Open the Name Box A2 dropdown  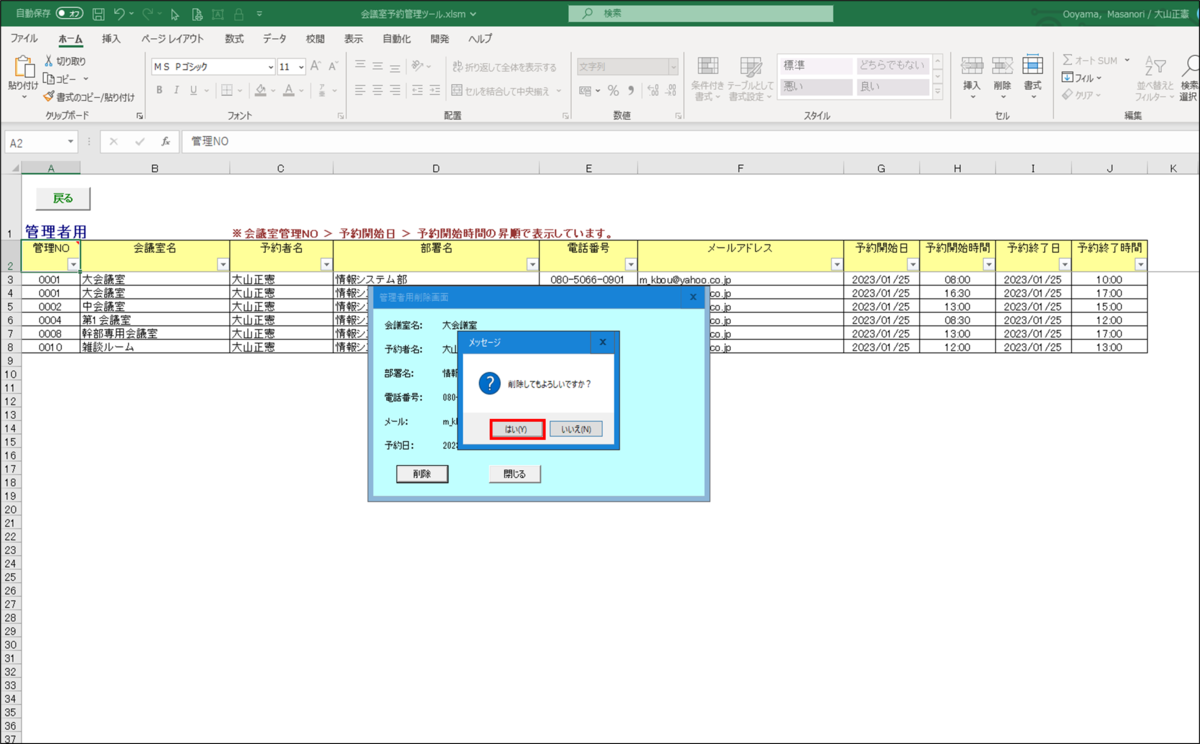[x=71, y=143]
